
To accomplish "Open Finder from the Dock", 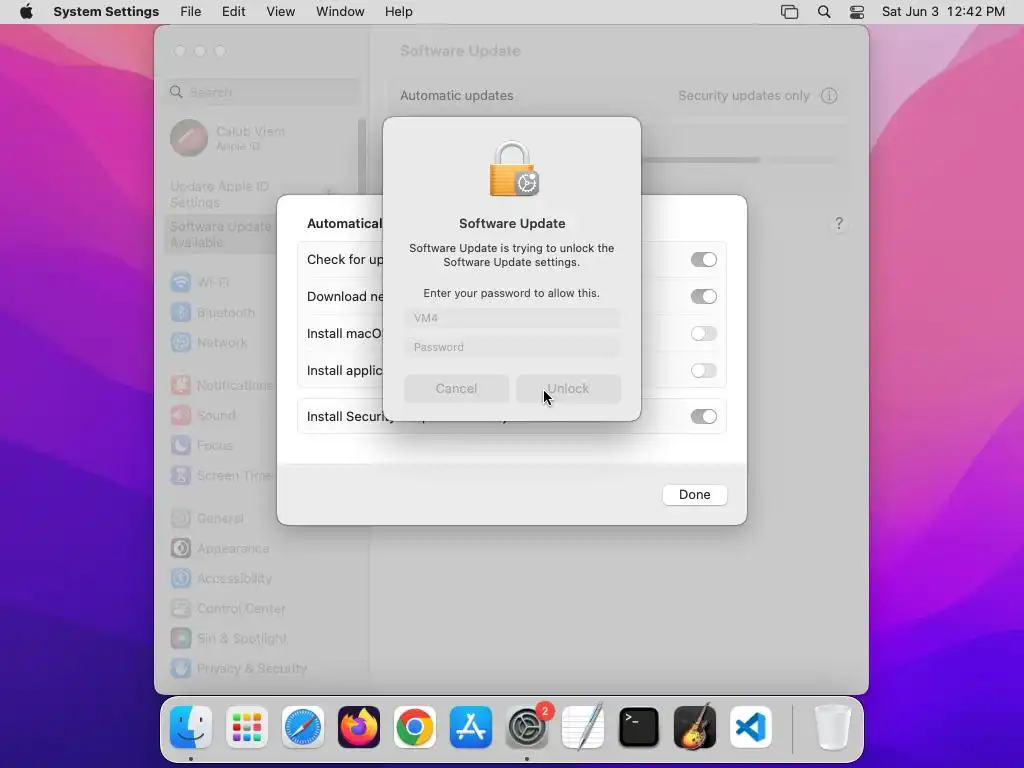I will [191, 727].
